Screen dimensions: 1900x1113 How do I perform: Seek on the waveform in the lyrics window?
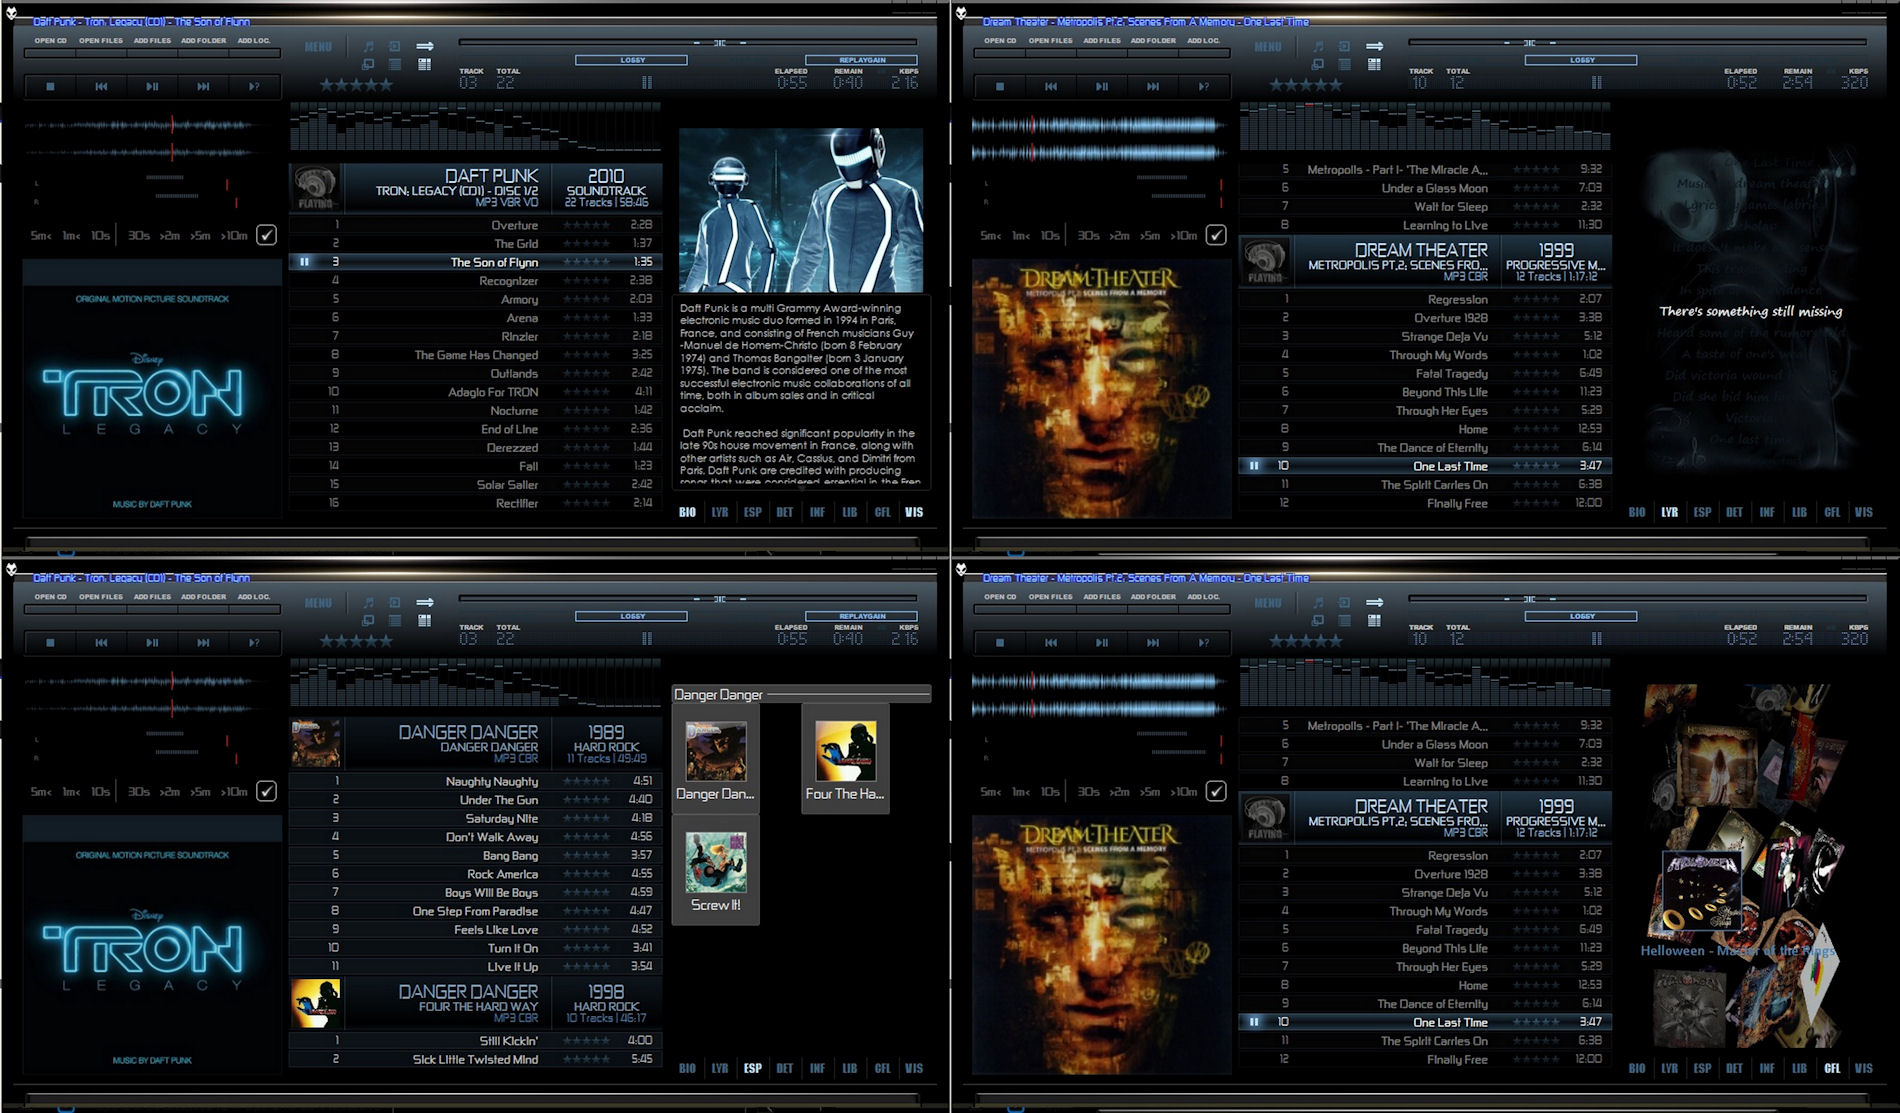click(1099, 139)
